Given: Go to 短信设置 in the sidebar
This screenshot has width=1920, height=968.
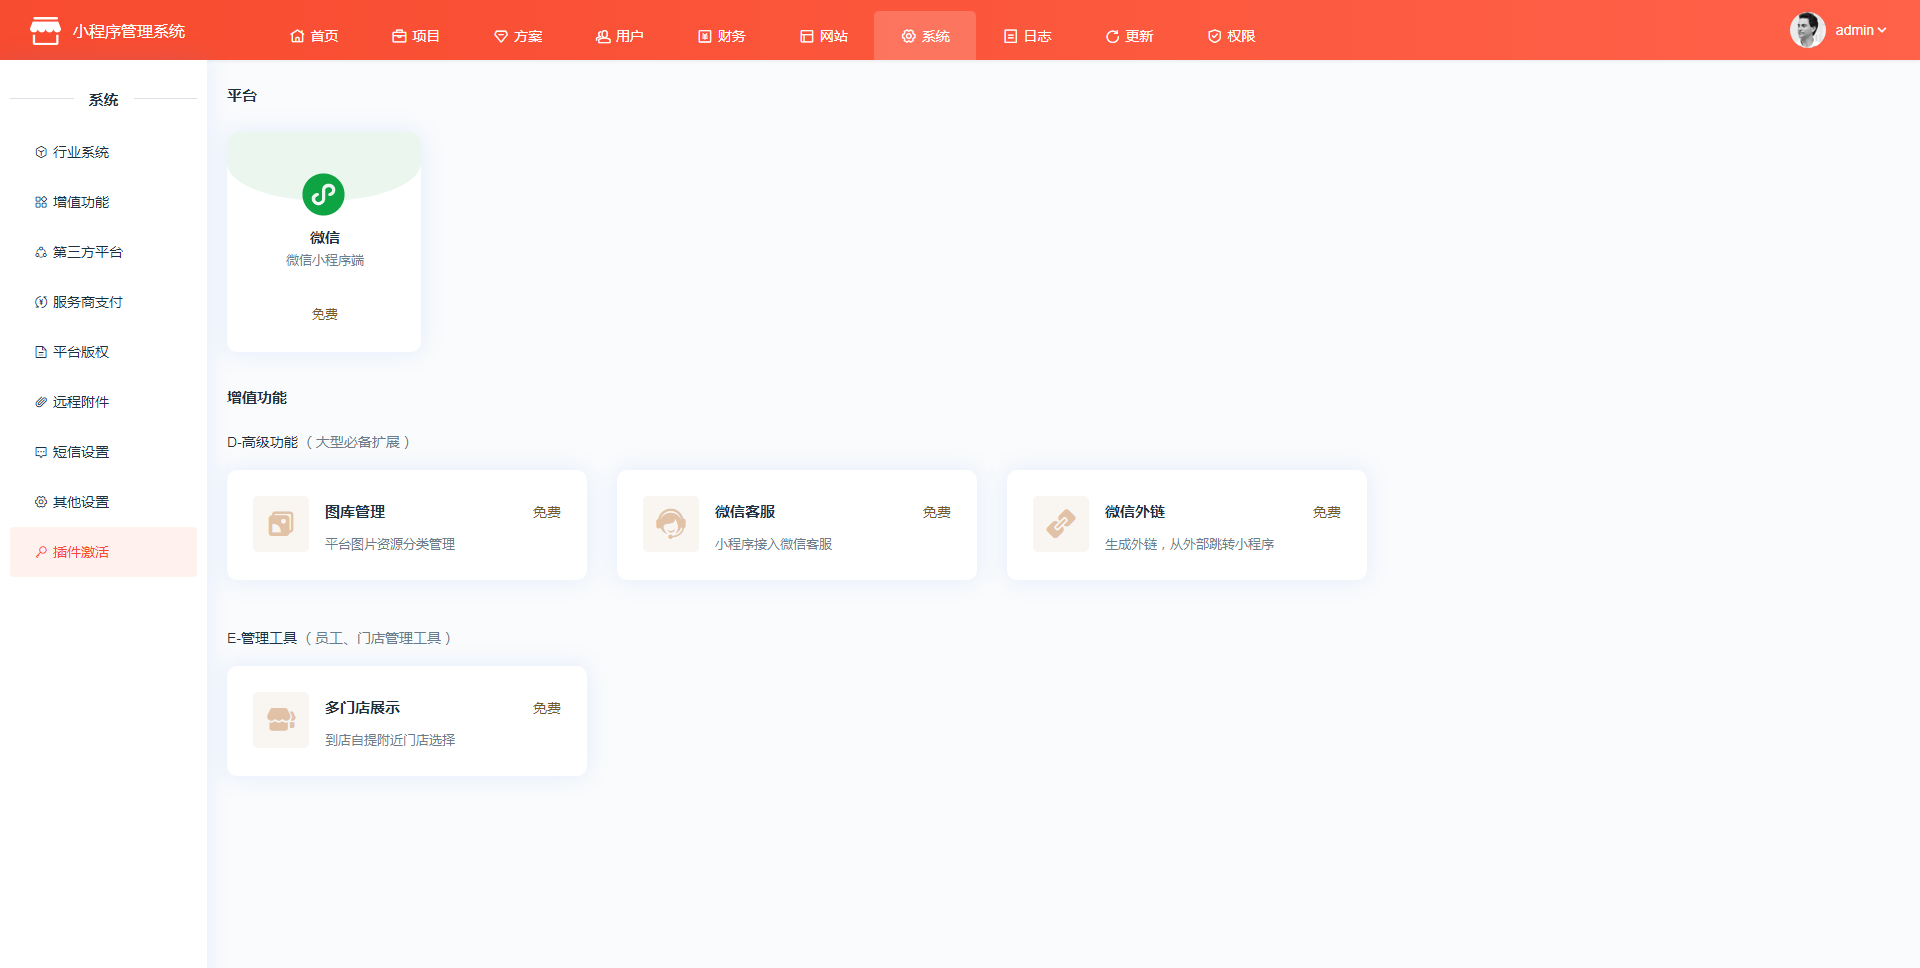Looking at the screenshot, I should point(103,452).
